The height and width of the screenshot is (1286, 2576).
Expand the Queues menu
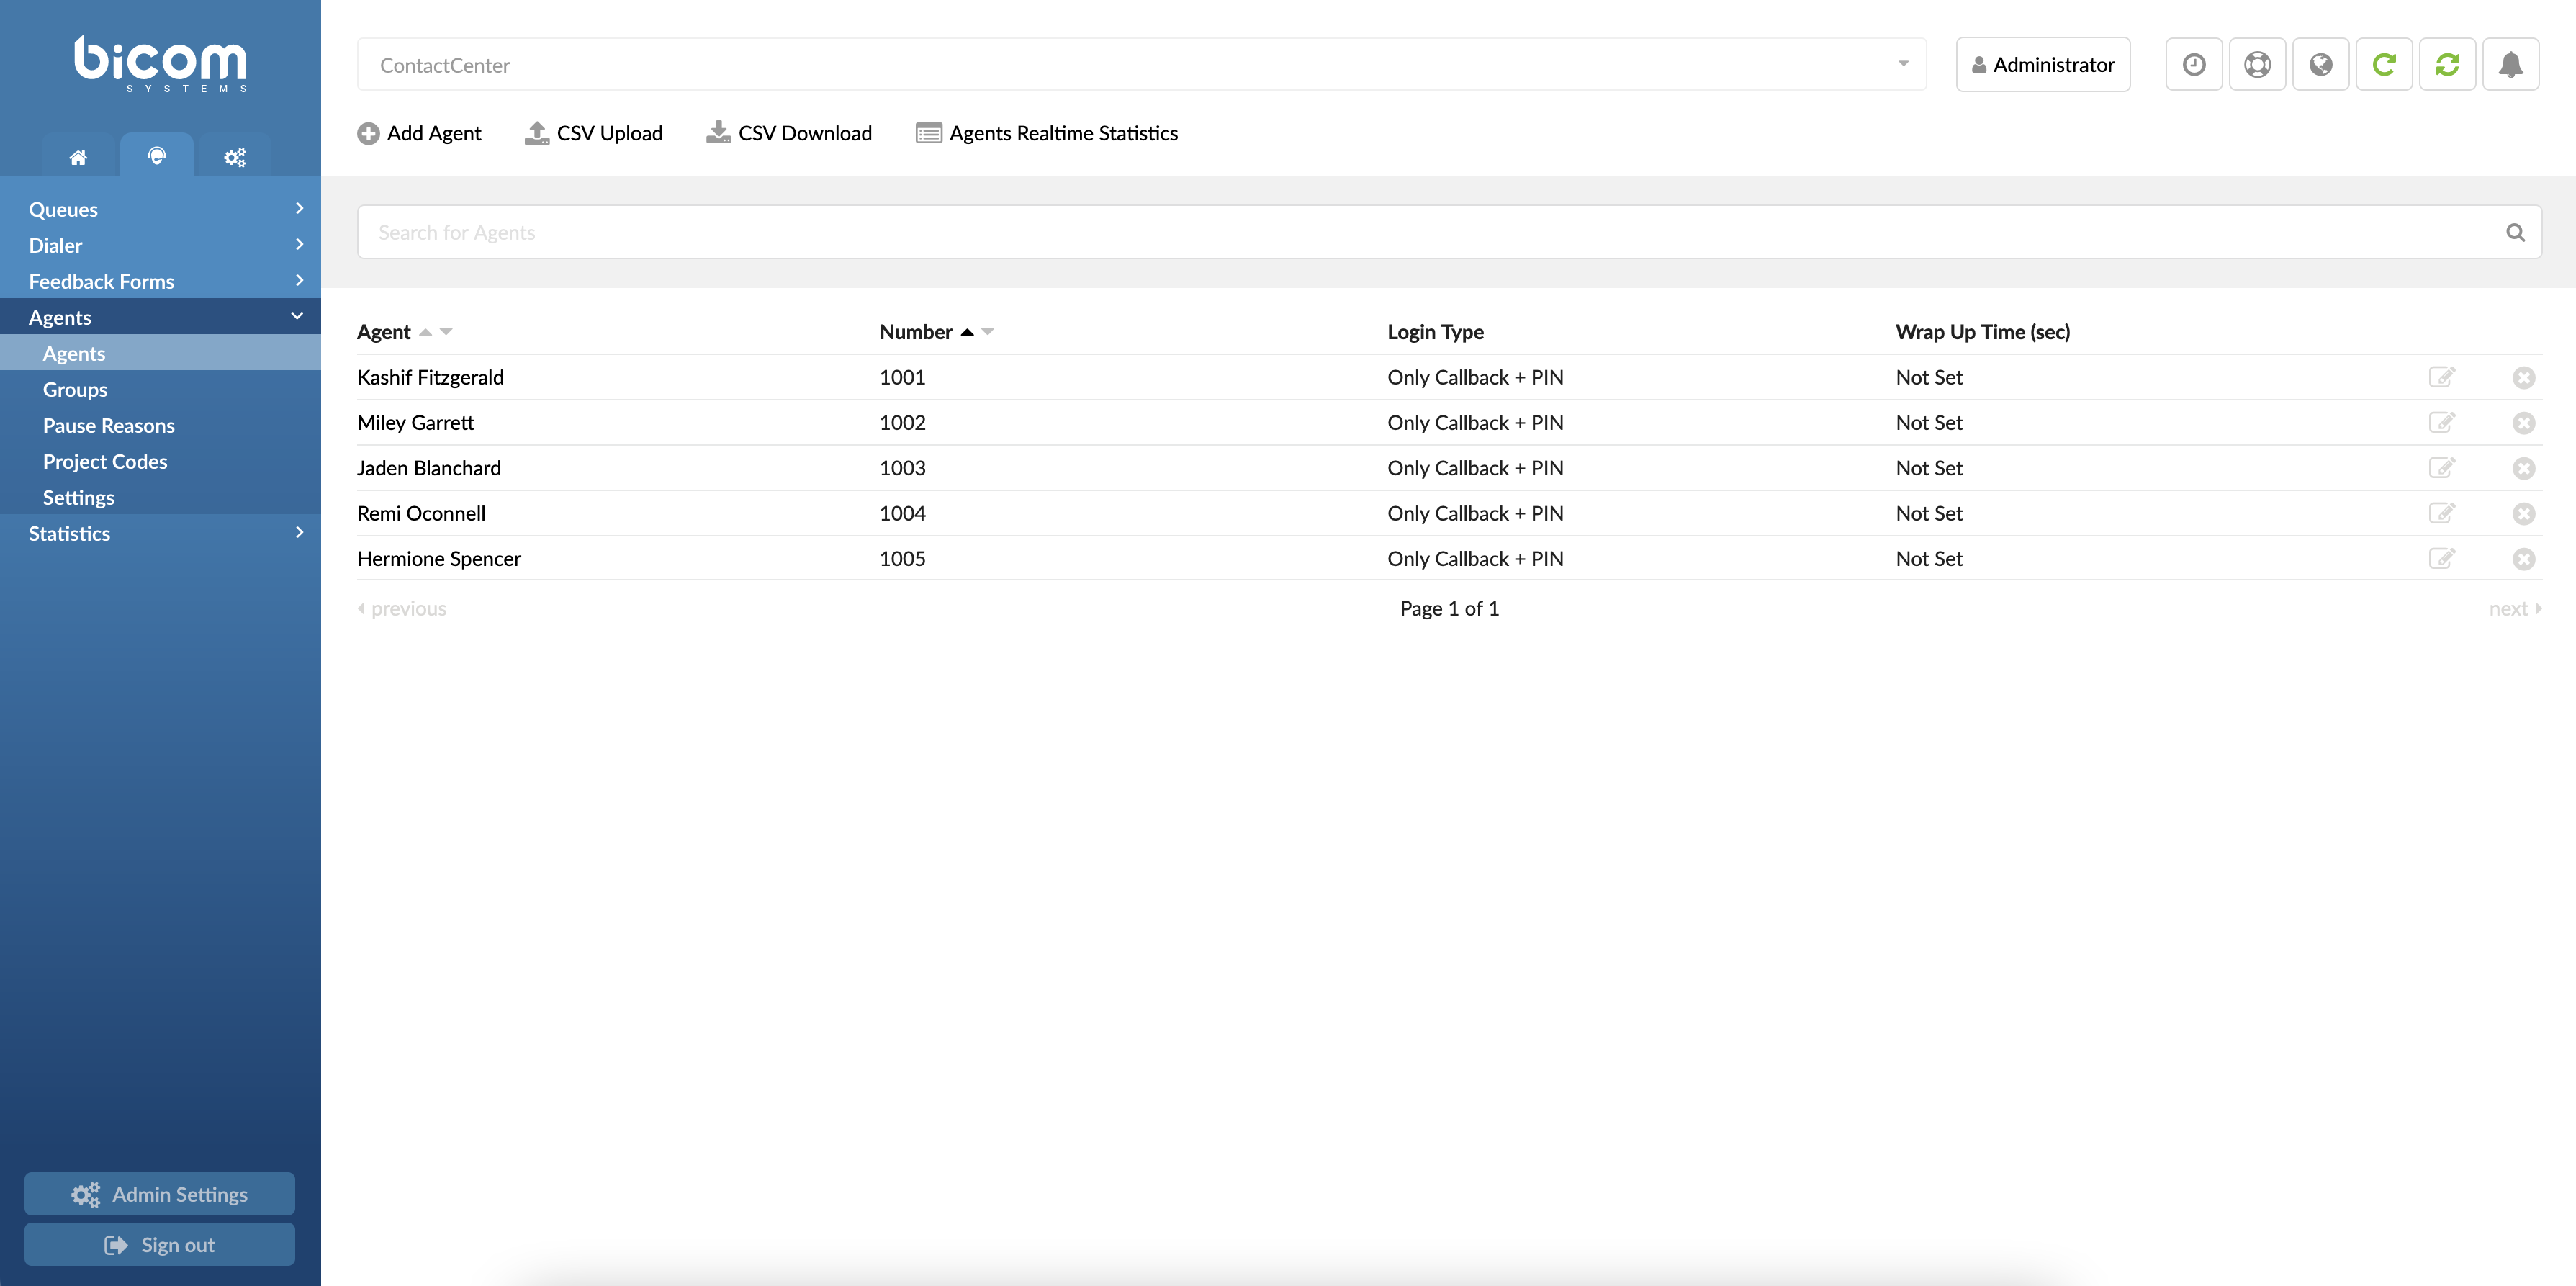[160, 209]
